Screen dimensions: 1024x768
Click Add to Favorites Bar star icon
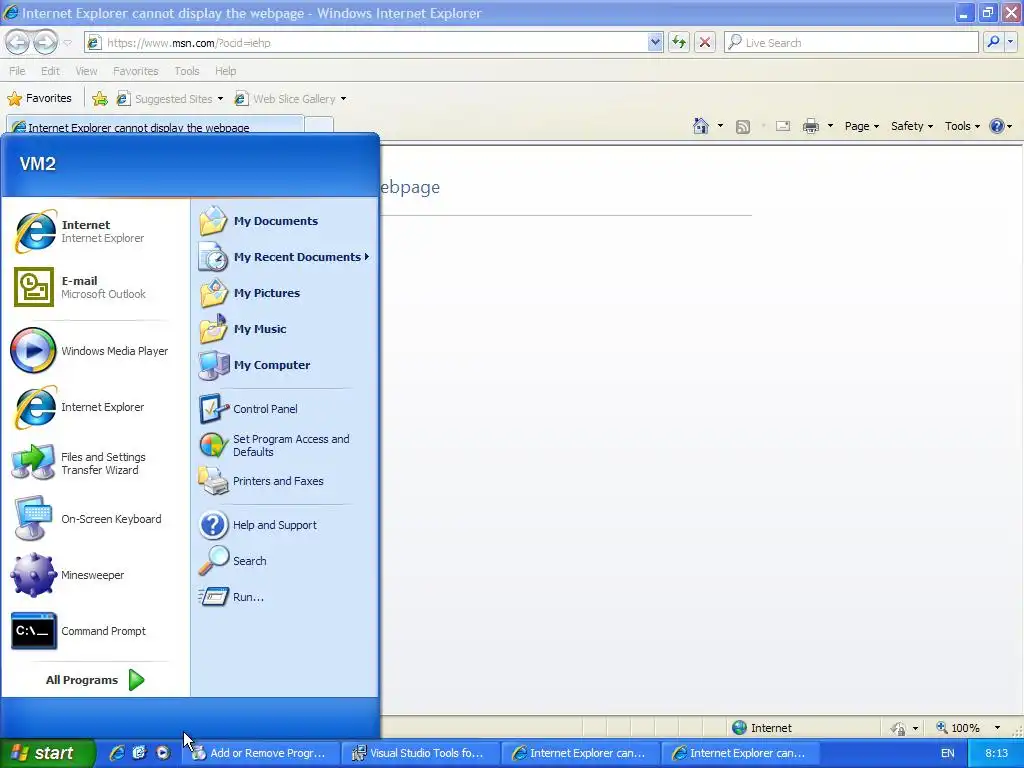click(x=100, y=99)
